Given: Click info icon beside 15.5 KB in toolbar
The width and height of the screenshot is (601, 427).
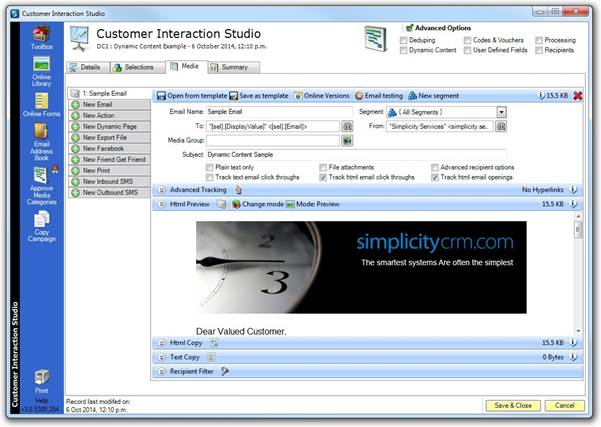Looking at the screenshot, I should [541, 95].
